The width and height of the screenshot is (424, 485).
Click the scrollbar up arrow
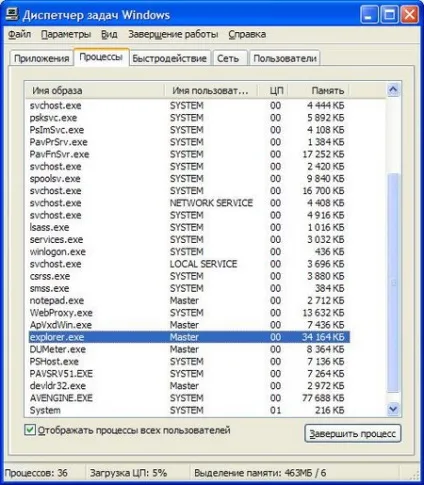point(393,89)
